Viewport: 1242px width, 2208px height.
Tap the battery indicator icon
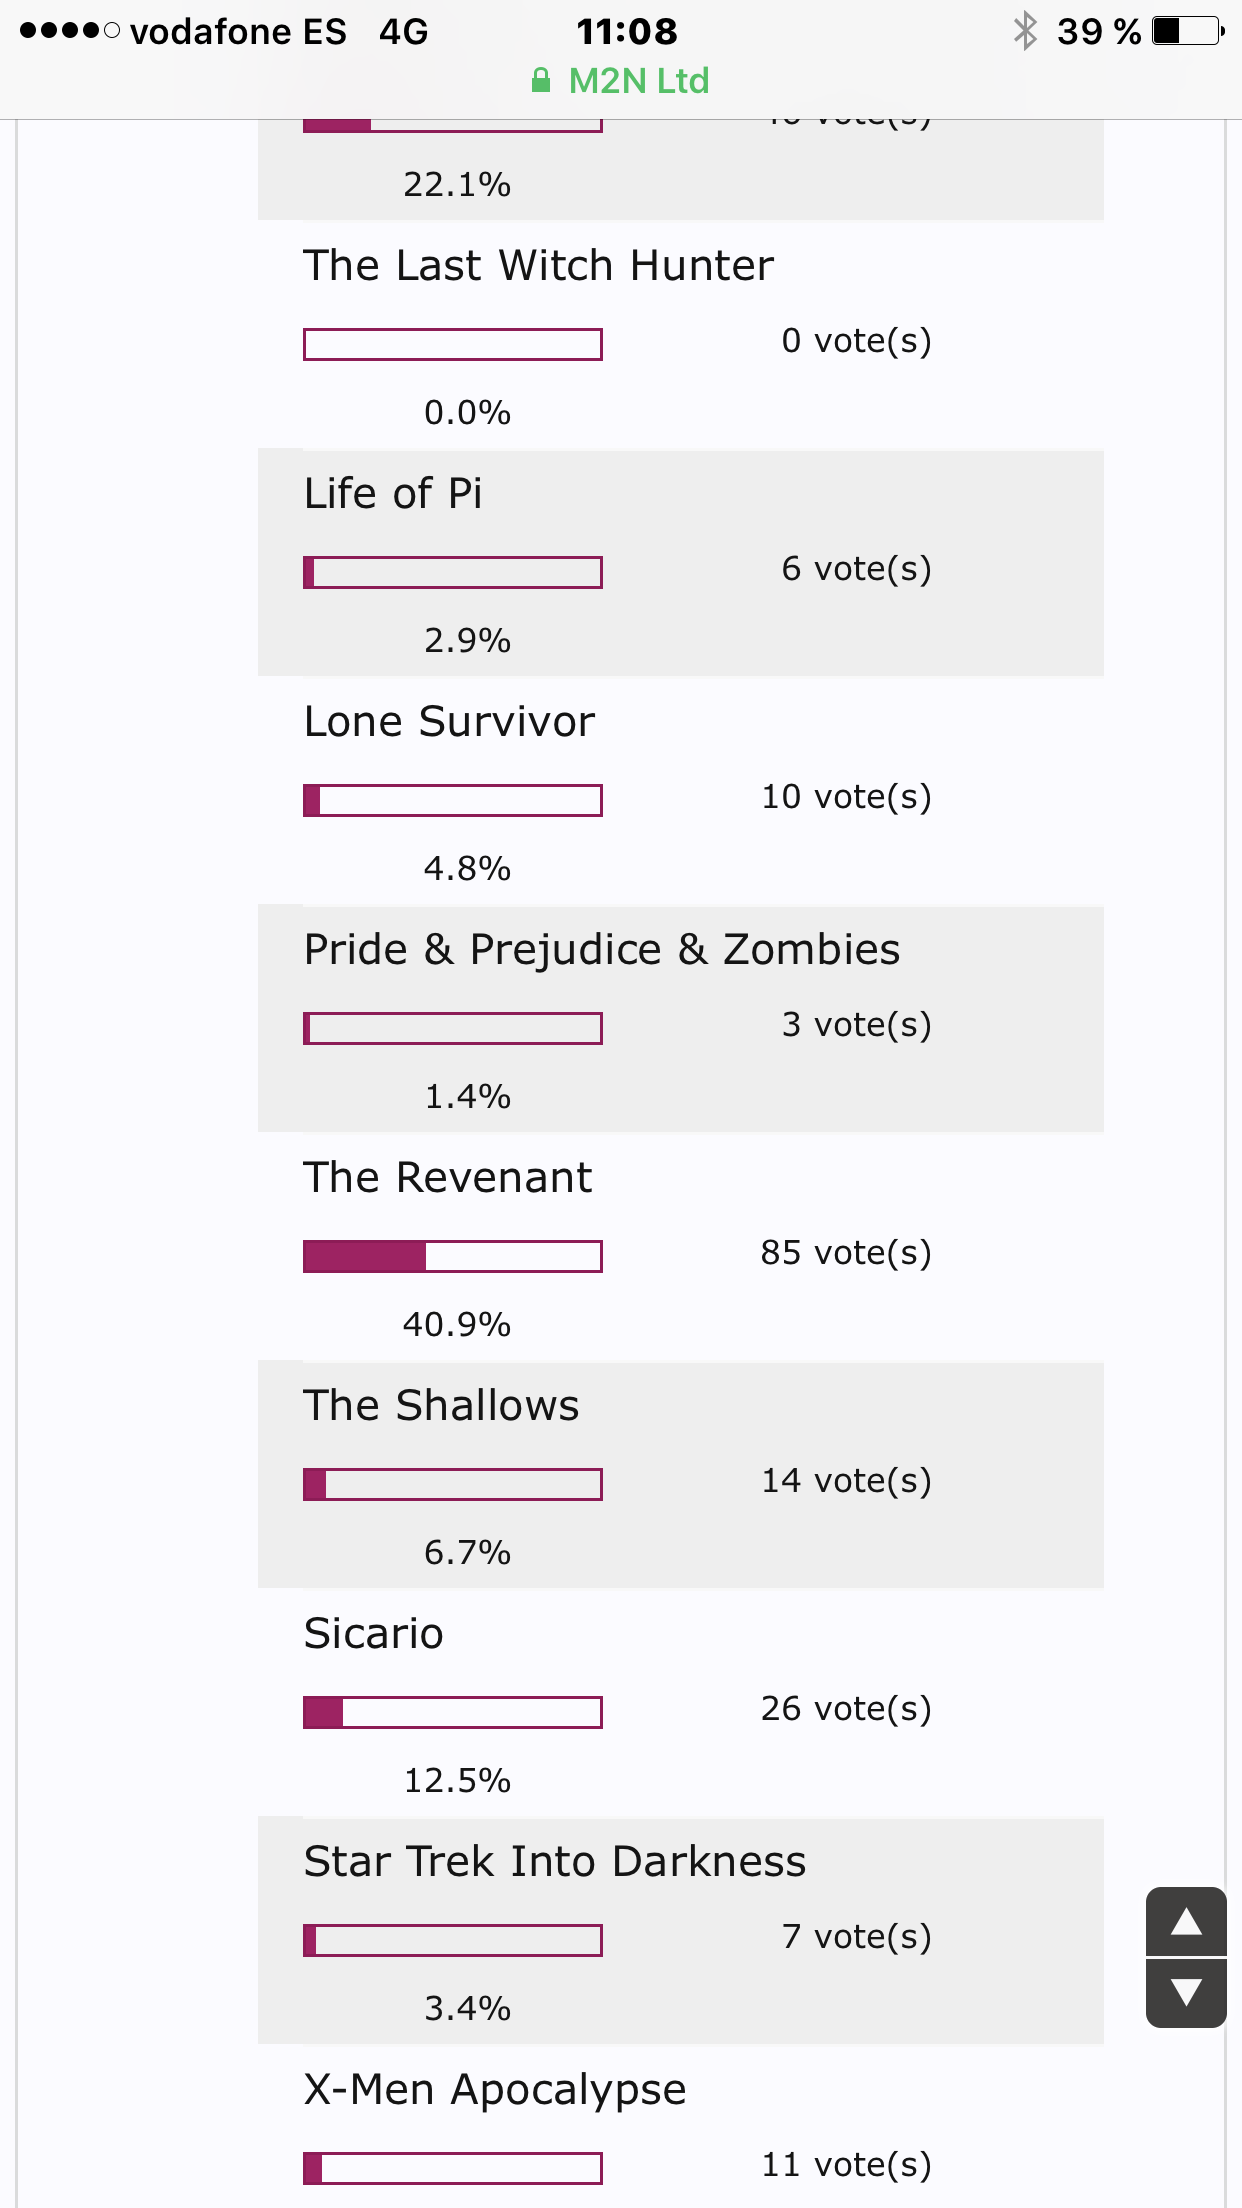1188,31
